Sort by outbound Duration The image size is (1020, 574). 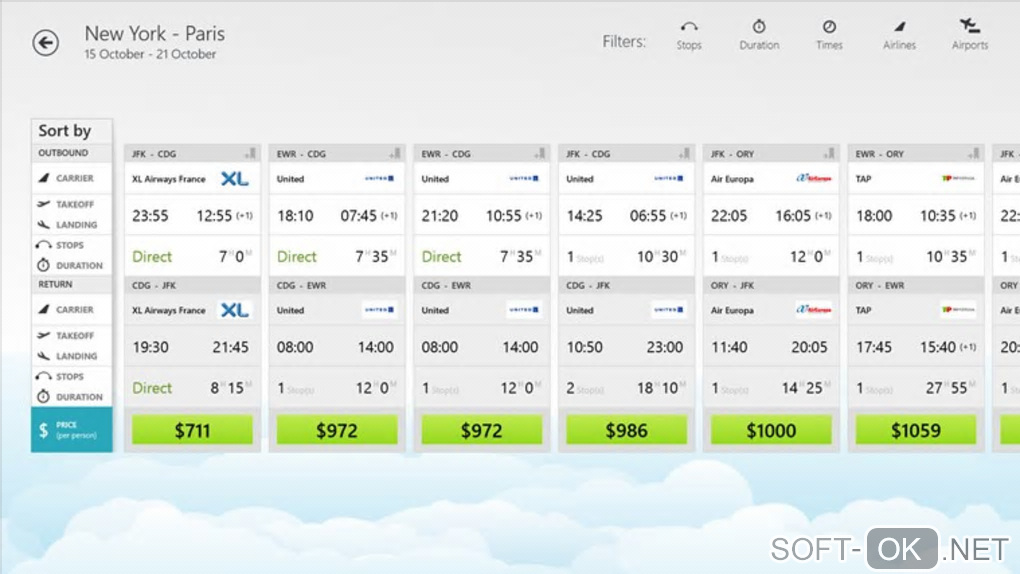pyautogui.click(x=72, y=266)
